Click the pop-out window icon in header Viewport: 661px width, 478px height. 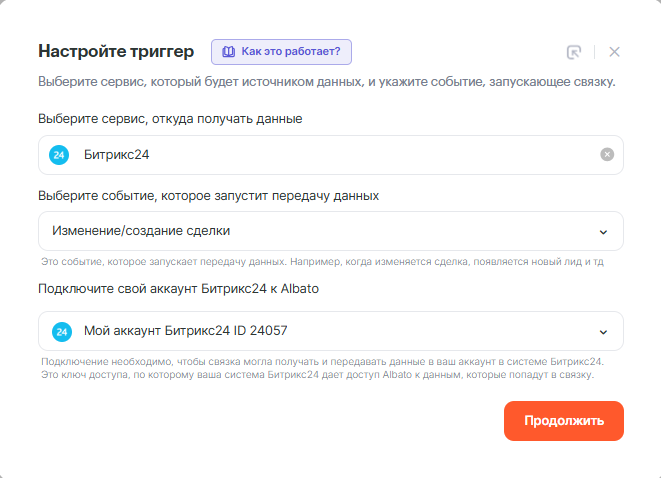coord(574,52)
